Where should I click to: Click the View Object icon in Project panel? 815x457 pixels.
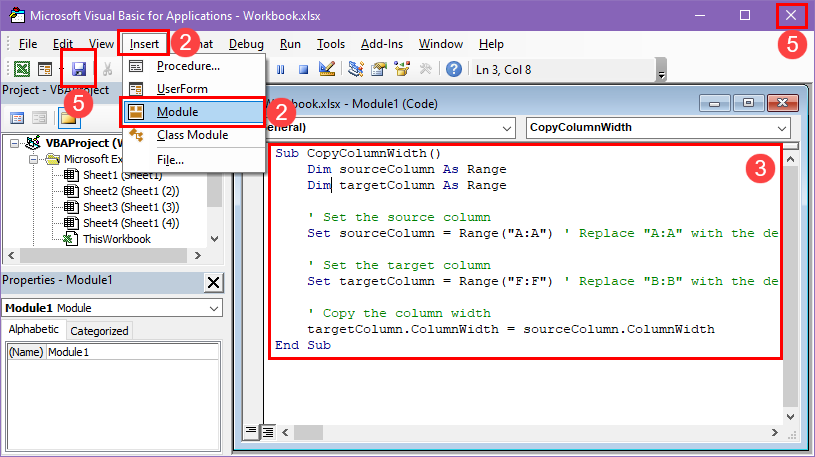[x=40, y=118]
